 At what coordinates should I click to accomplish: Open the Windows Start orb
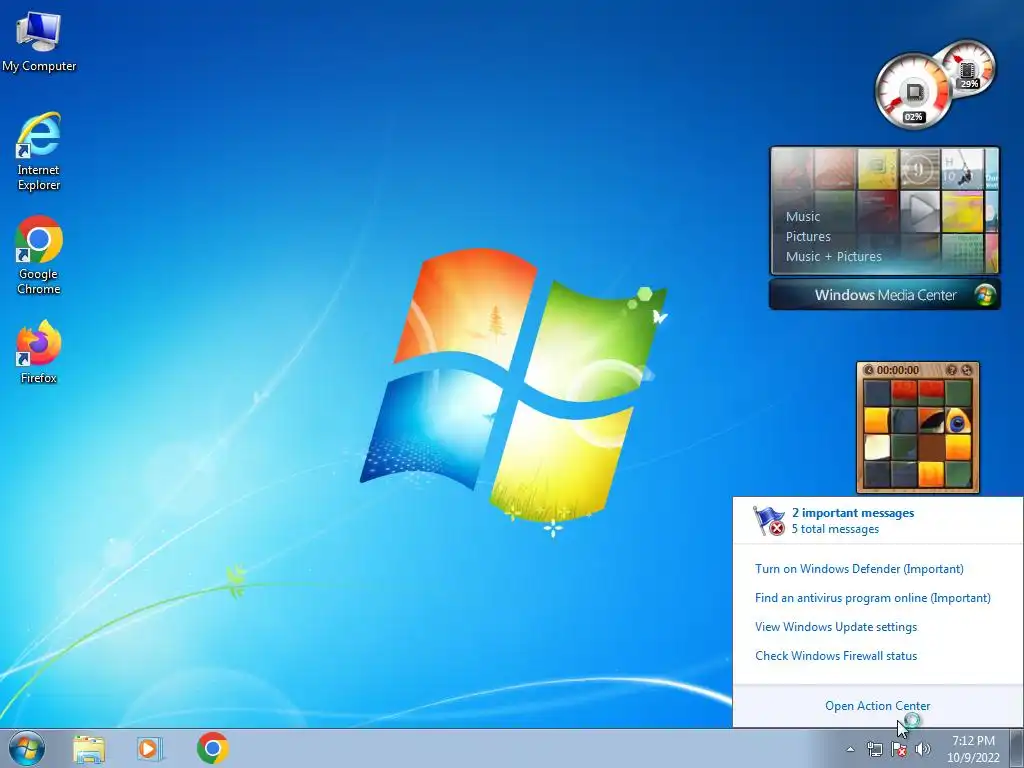[x=27, y=748]
